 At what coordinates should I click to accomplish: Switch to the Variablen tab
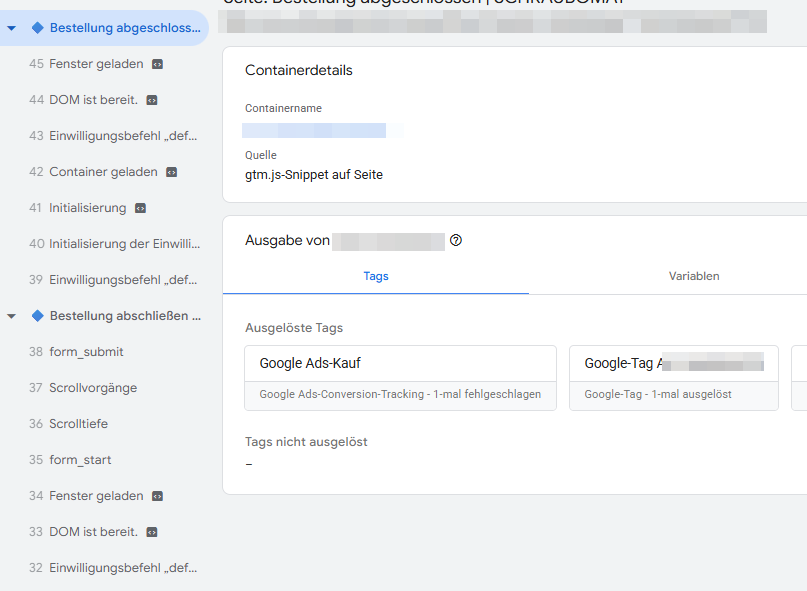tap(694, 276)
